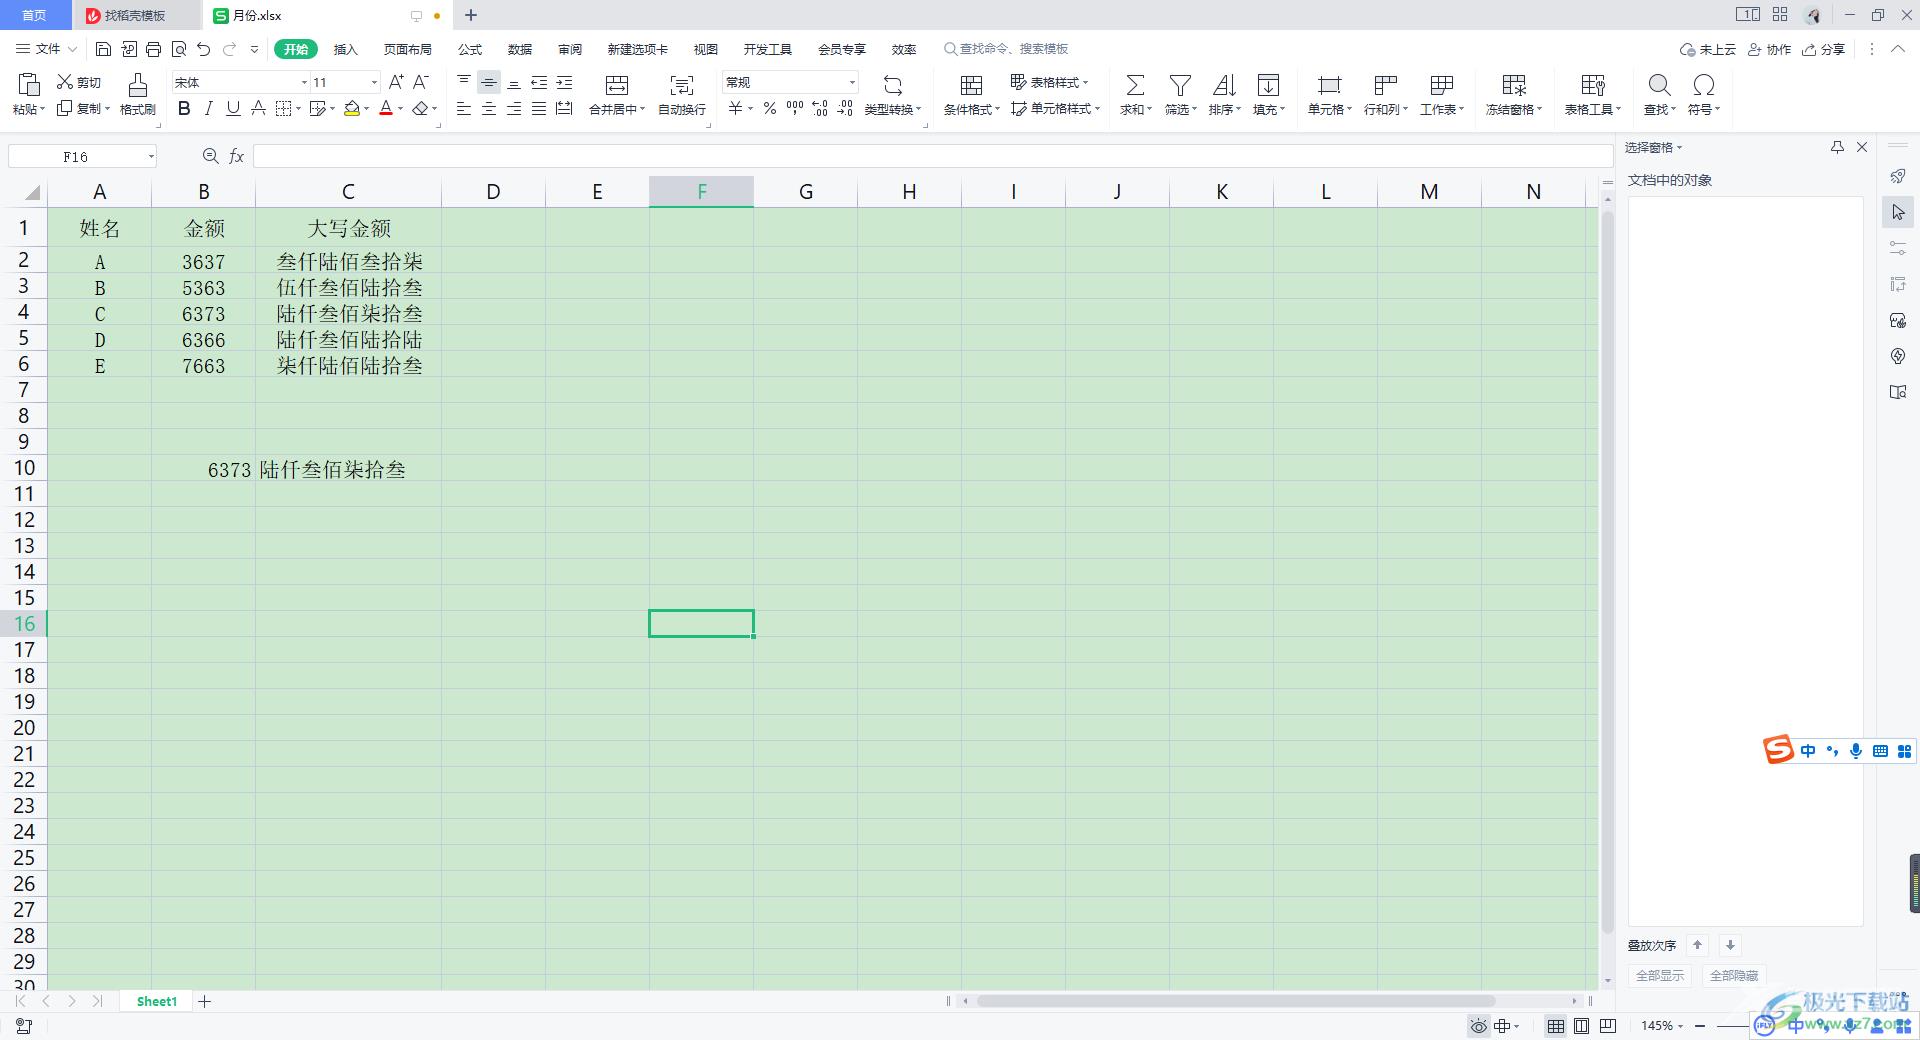Expand the Name Box dropdown
This screenshot has height=1040, width=1920.
pyautogui.click(x=151, y=156)
